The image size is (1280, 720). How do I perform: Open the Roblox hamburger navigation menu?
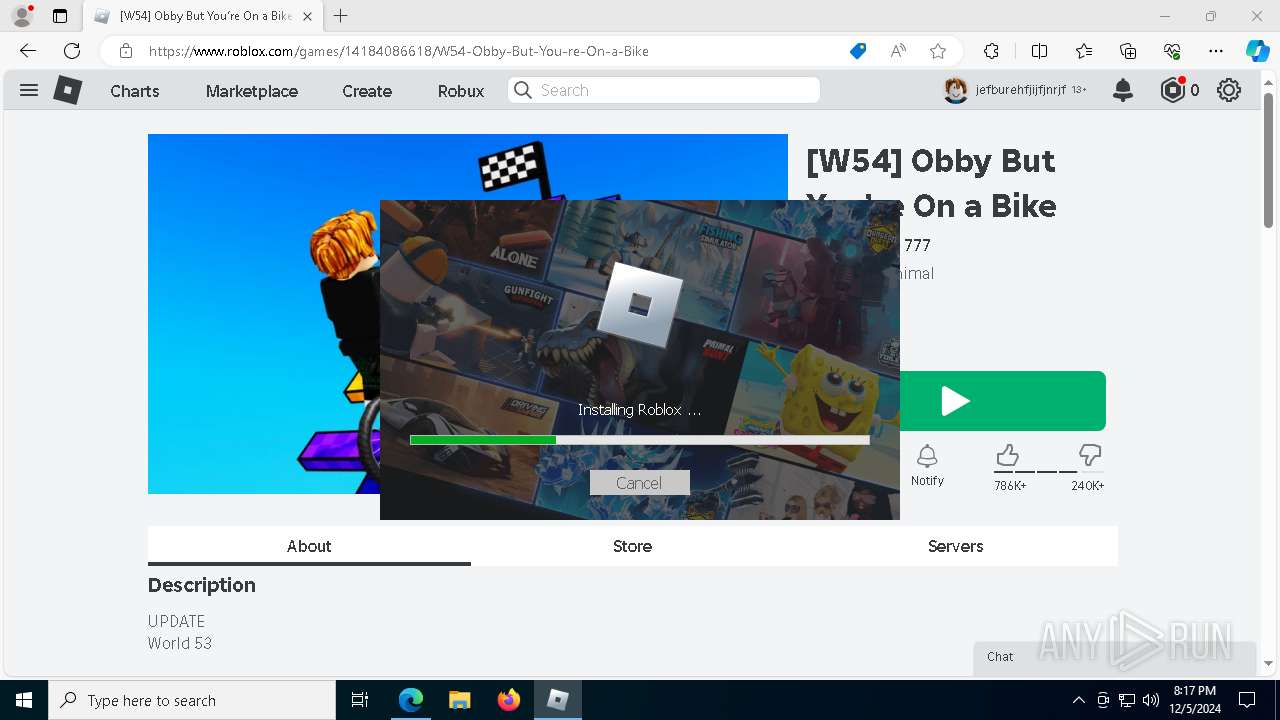pyautogui.click(x=29, y=91)
